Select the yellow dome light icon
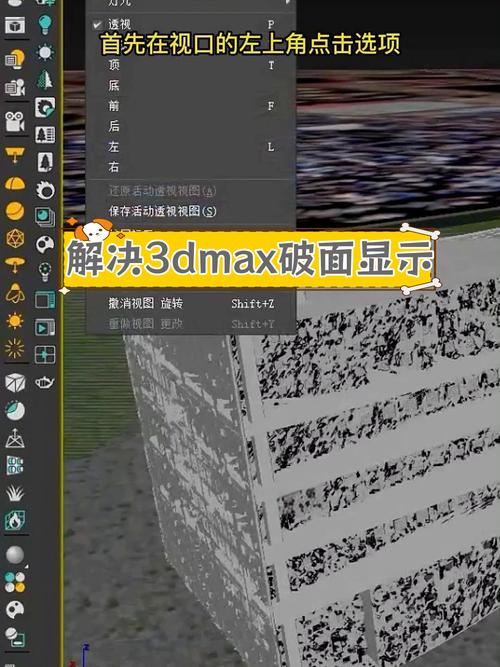500x667 pixels. coord(15,184)
